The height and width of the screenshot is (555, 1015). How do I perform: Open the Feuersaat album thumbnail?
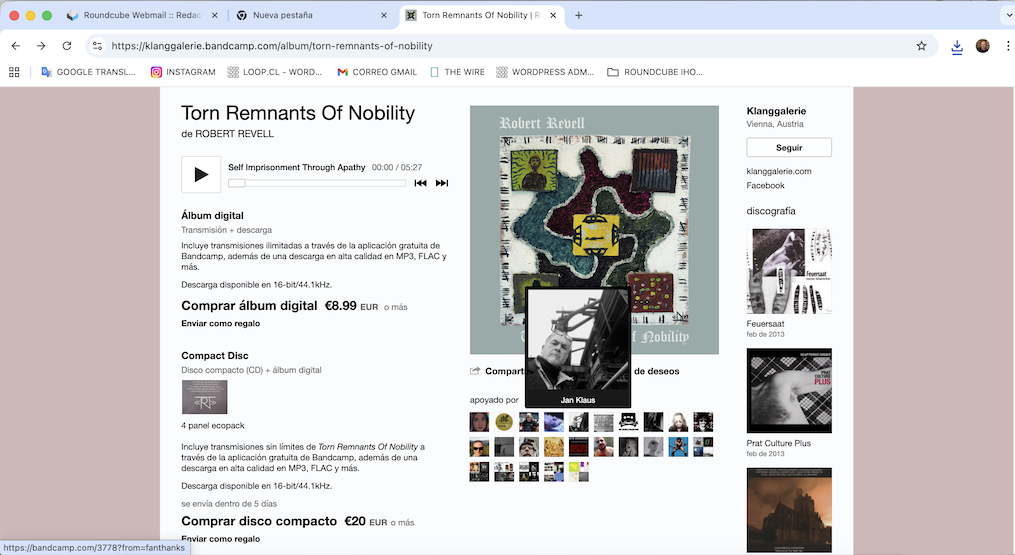coord(789,272)
